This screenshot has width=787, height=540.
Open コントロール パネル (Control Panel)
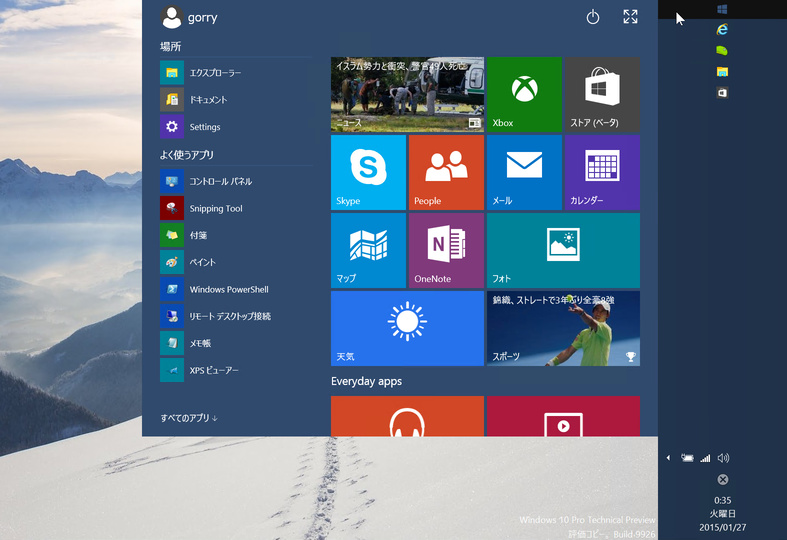pyautogui.click(x=220, y=182)
